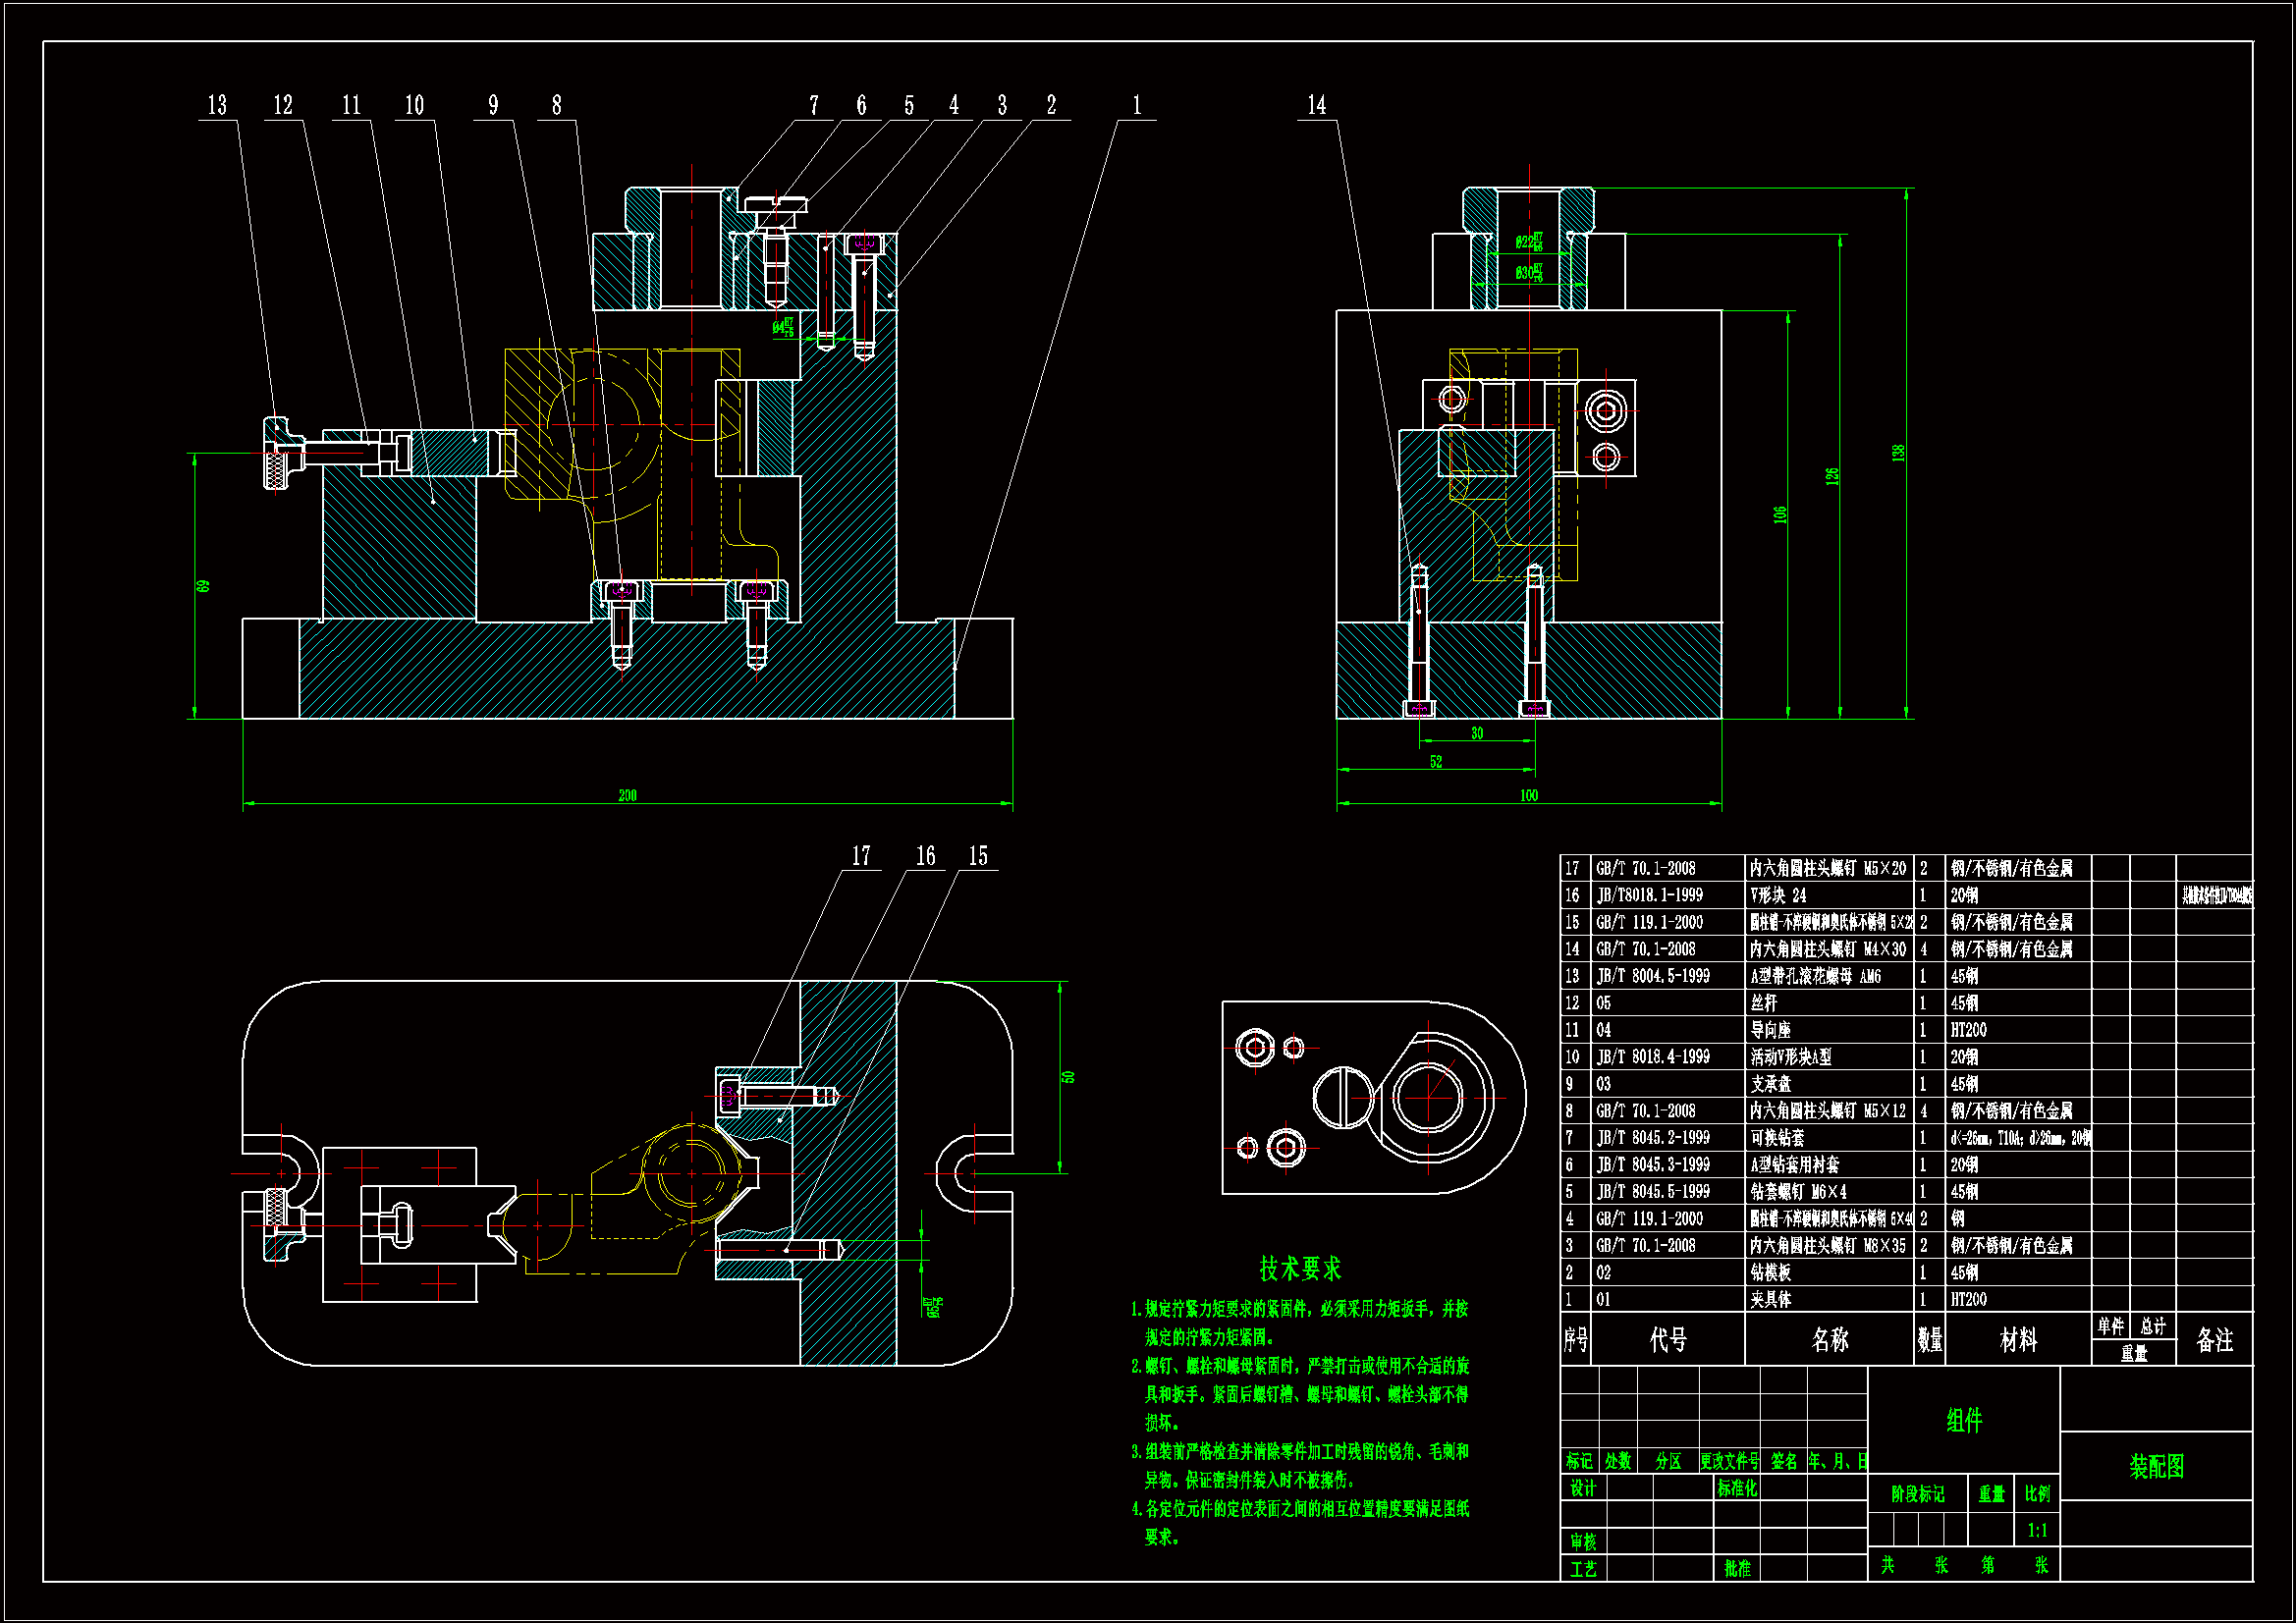Select the 50 dimension beside plan view
This screenshot has height=1623, width=2296.
(x=1068, y=1077)
